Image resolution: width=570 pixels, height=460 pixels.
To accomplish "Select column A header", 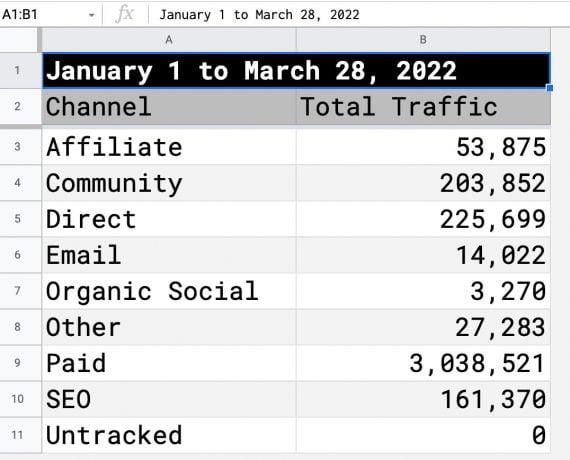I will (169, 40).
